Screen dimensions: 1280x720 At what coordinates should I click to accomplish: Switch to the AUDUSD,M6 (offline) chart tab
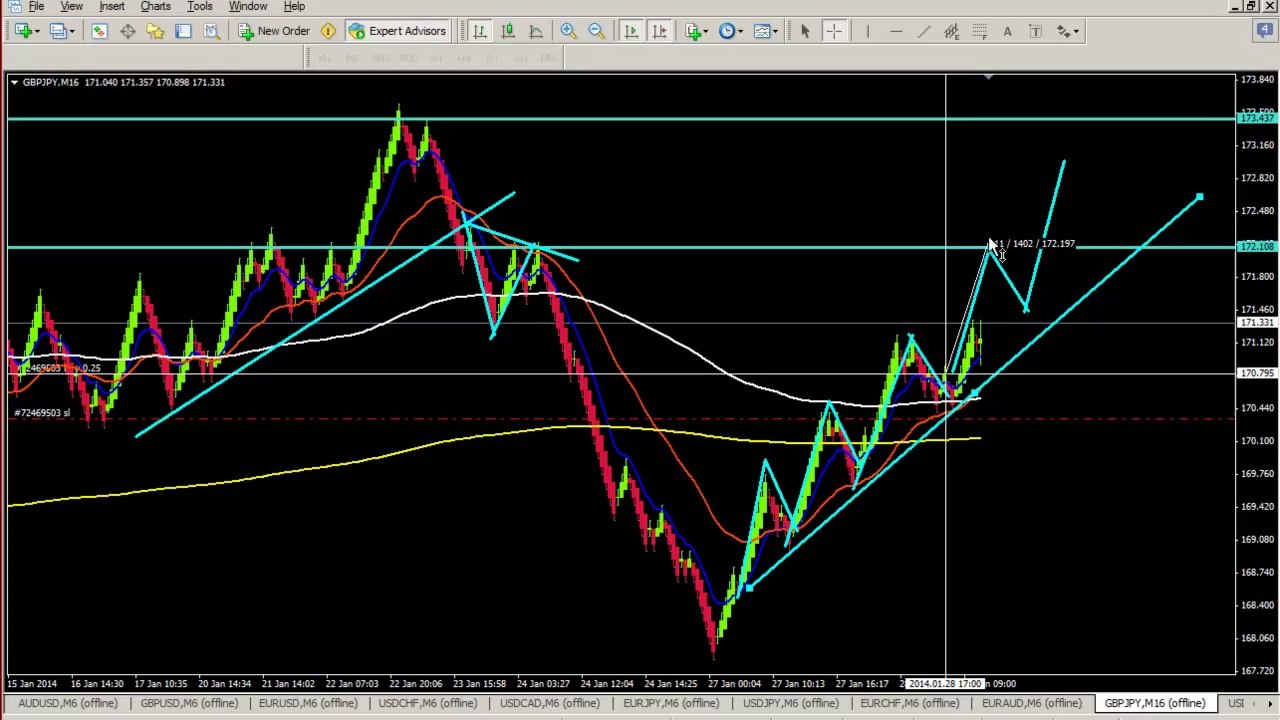pyautogui.click(x=67, y=703)
